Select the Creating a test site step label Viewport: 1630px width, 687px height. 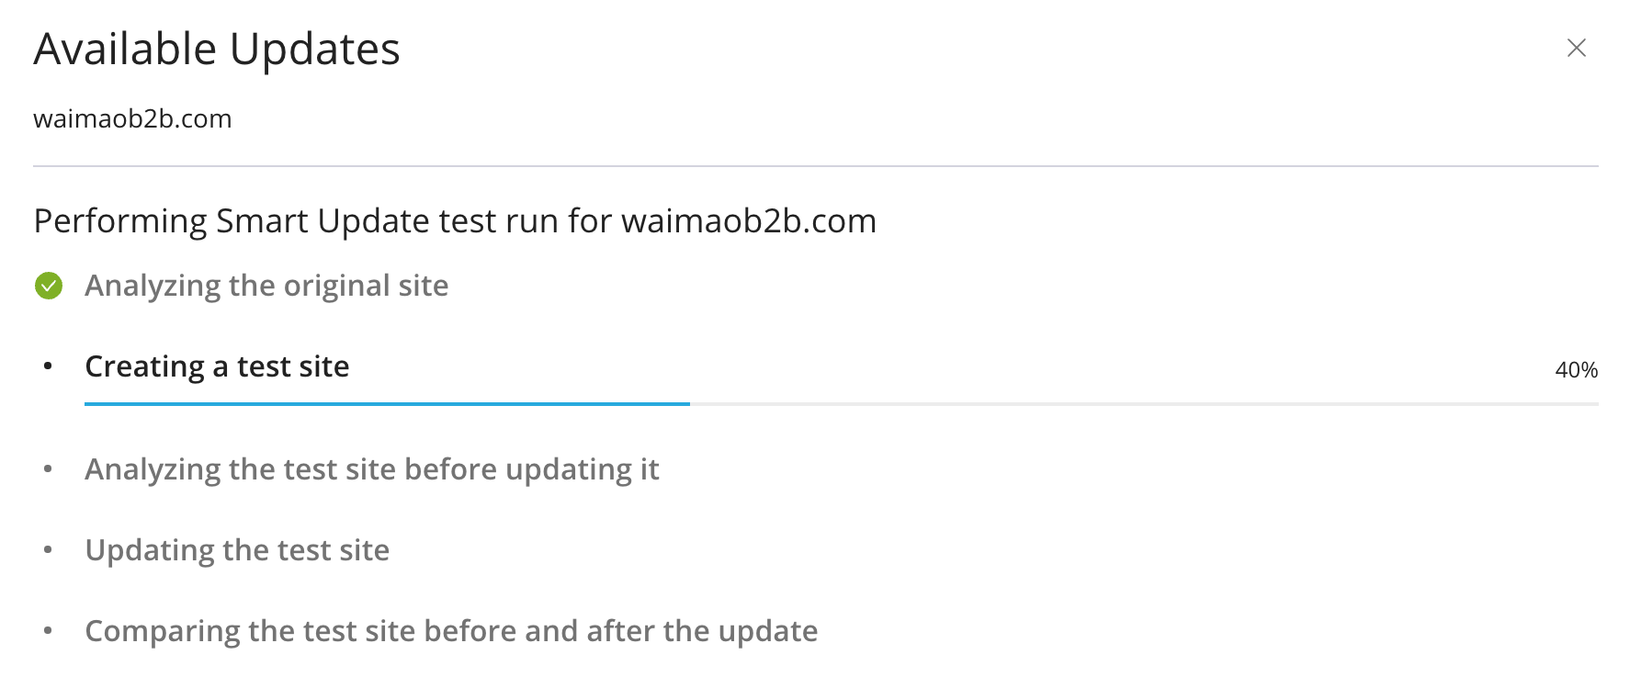pos(216,367)
